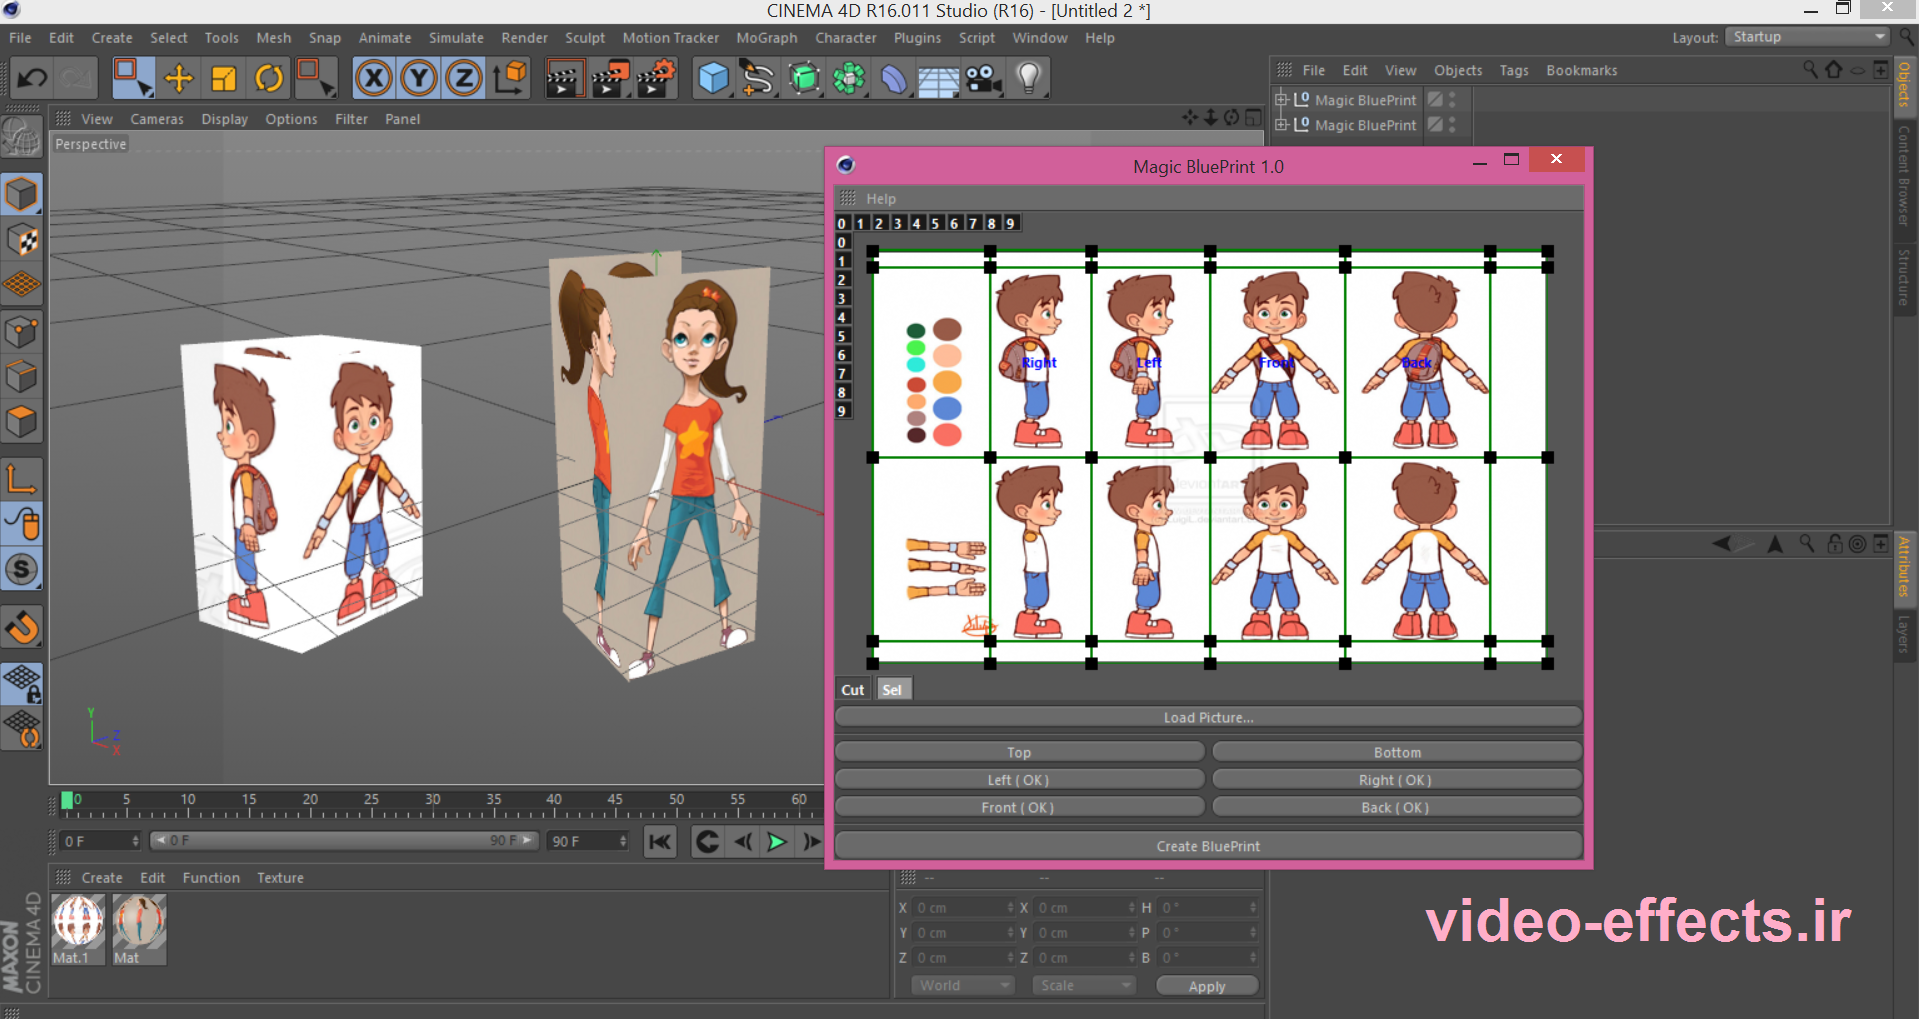Select the Scale tool

pyautogui.click(x=224, y=78)
